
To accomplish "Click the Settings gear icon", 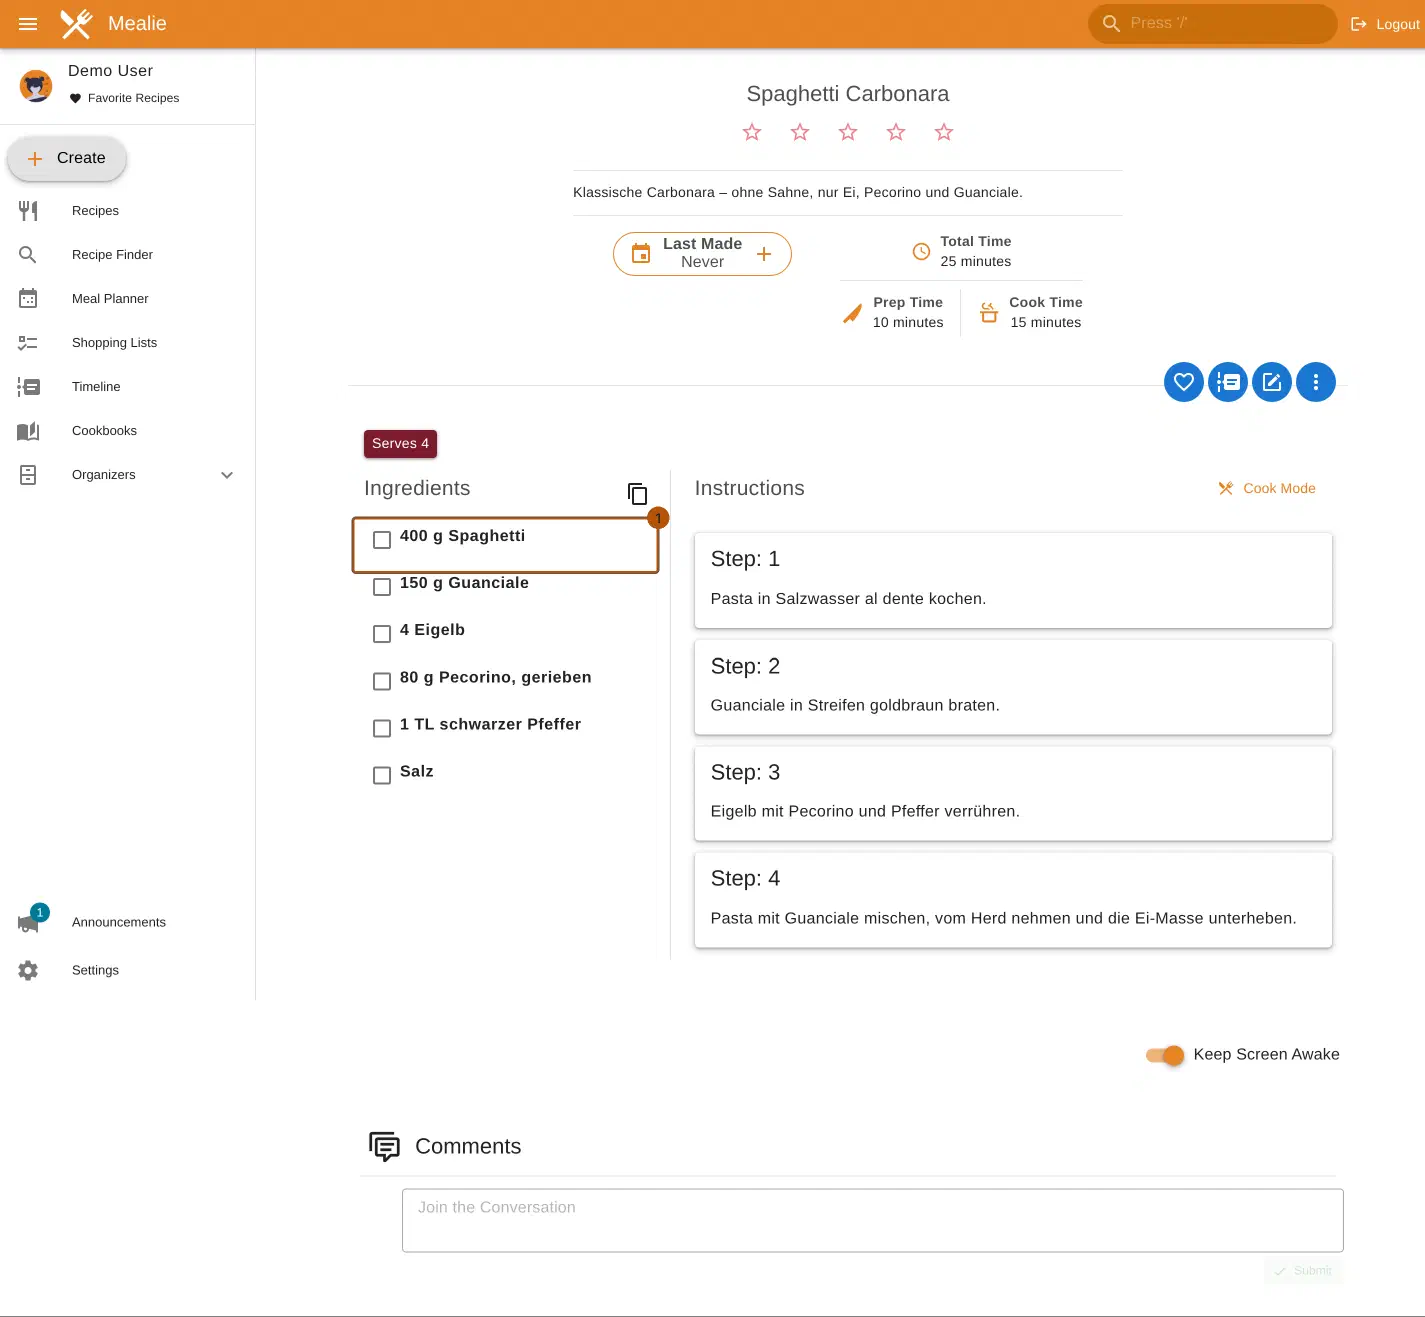I will (x=28, y=970).
